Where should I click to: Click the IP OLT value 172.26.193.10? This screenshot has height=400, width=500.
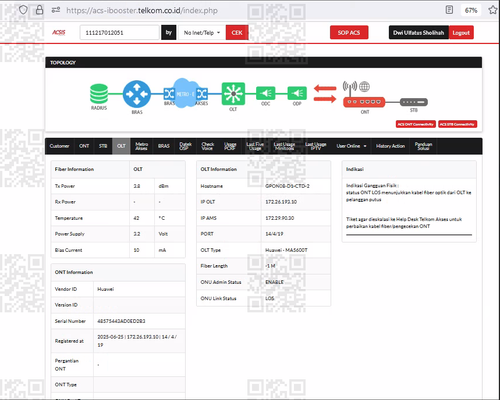point(281,202)
